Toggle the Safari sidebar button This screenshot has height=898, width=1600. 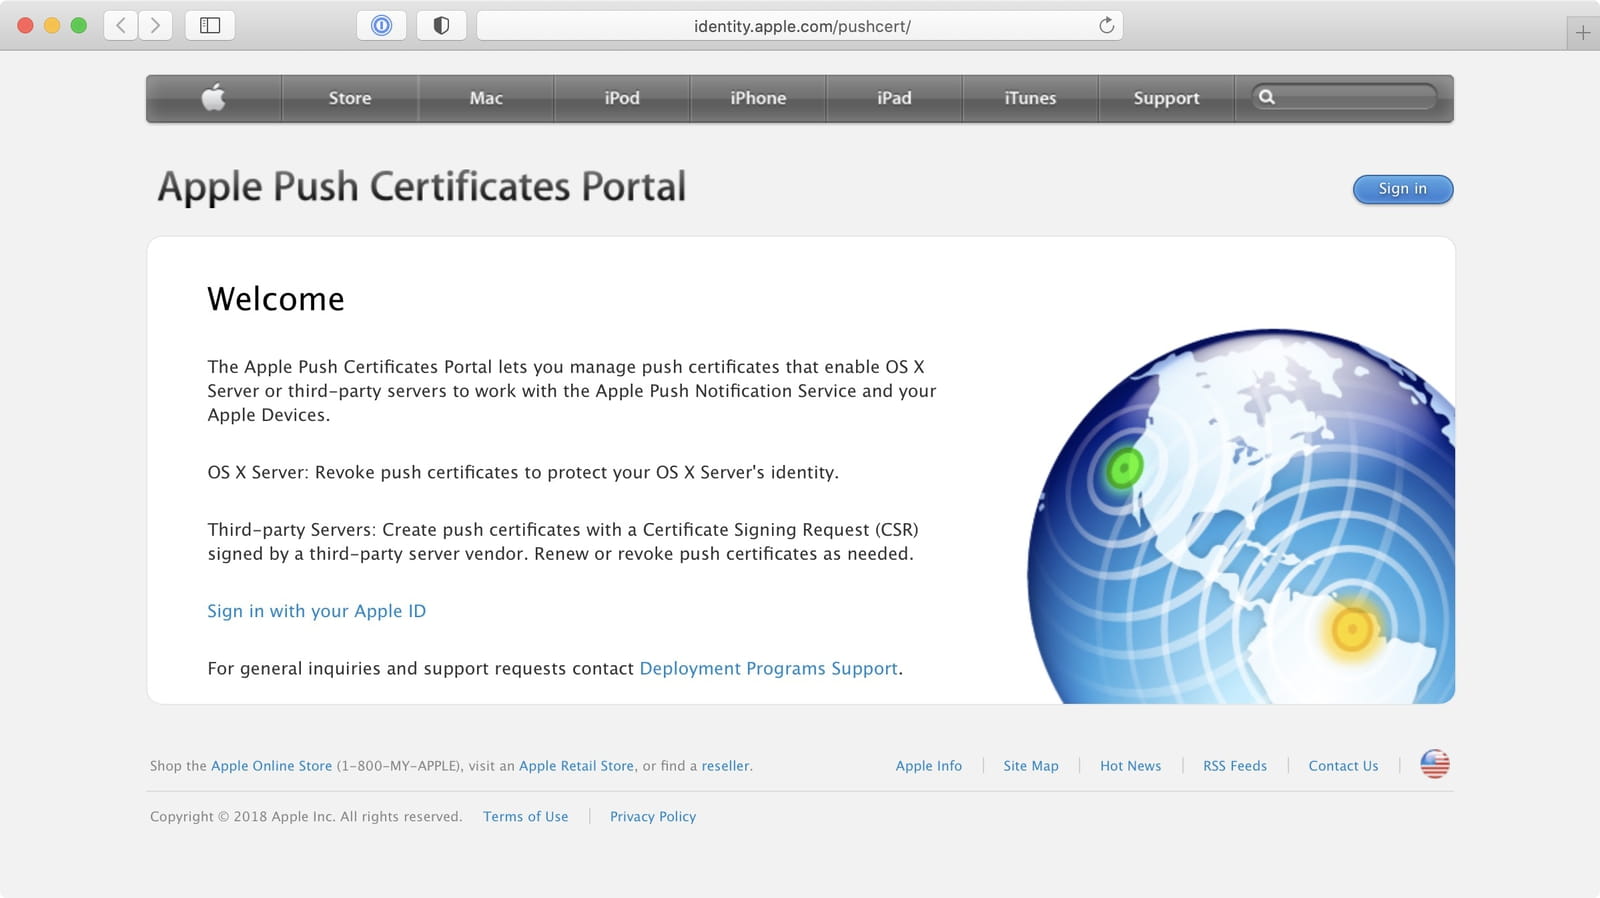point(210,25)
